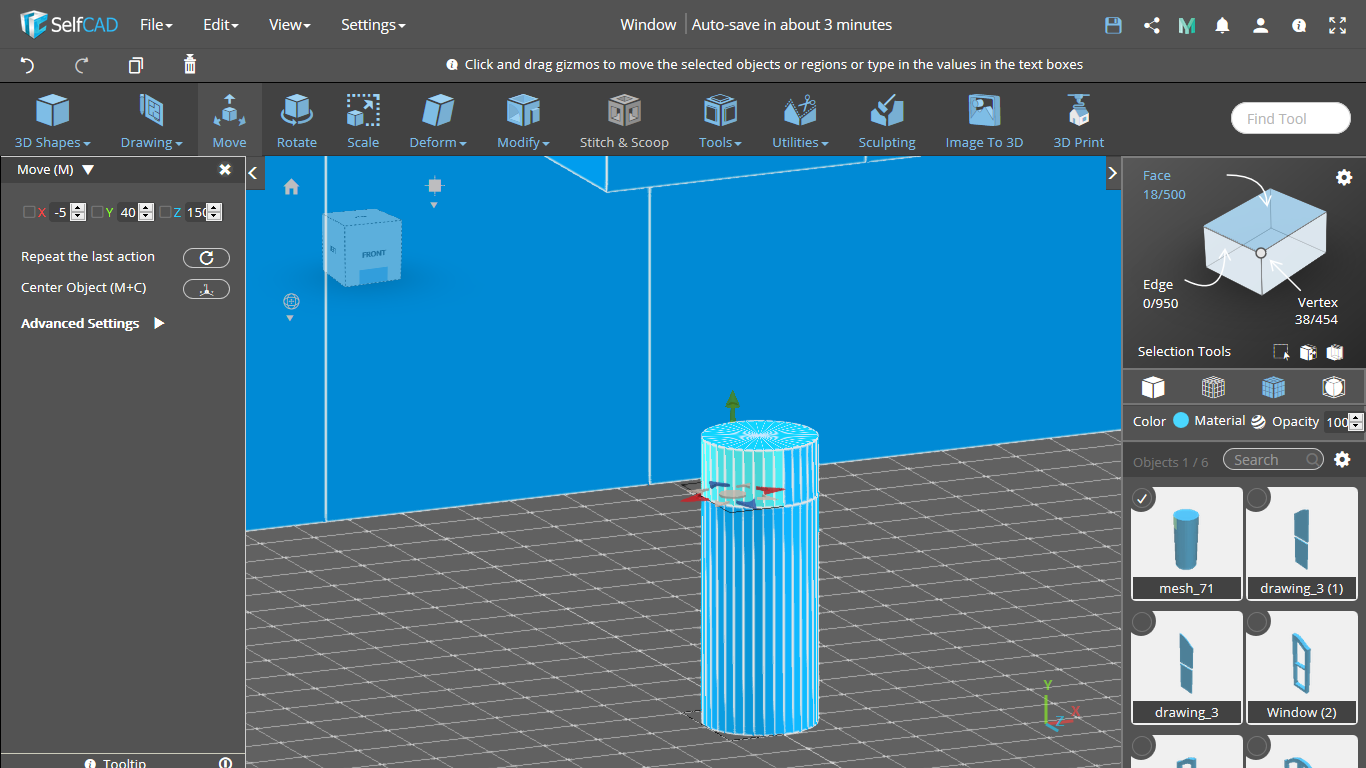Open the MyMiniFactory M icon

coord(1187,26)
